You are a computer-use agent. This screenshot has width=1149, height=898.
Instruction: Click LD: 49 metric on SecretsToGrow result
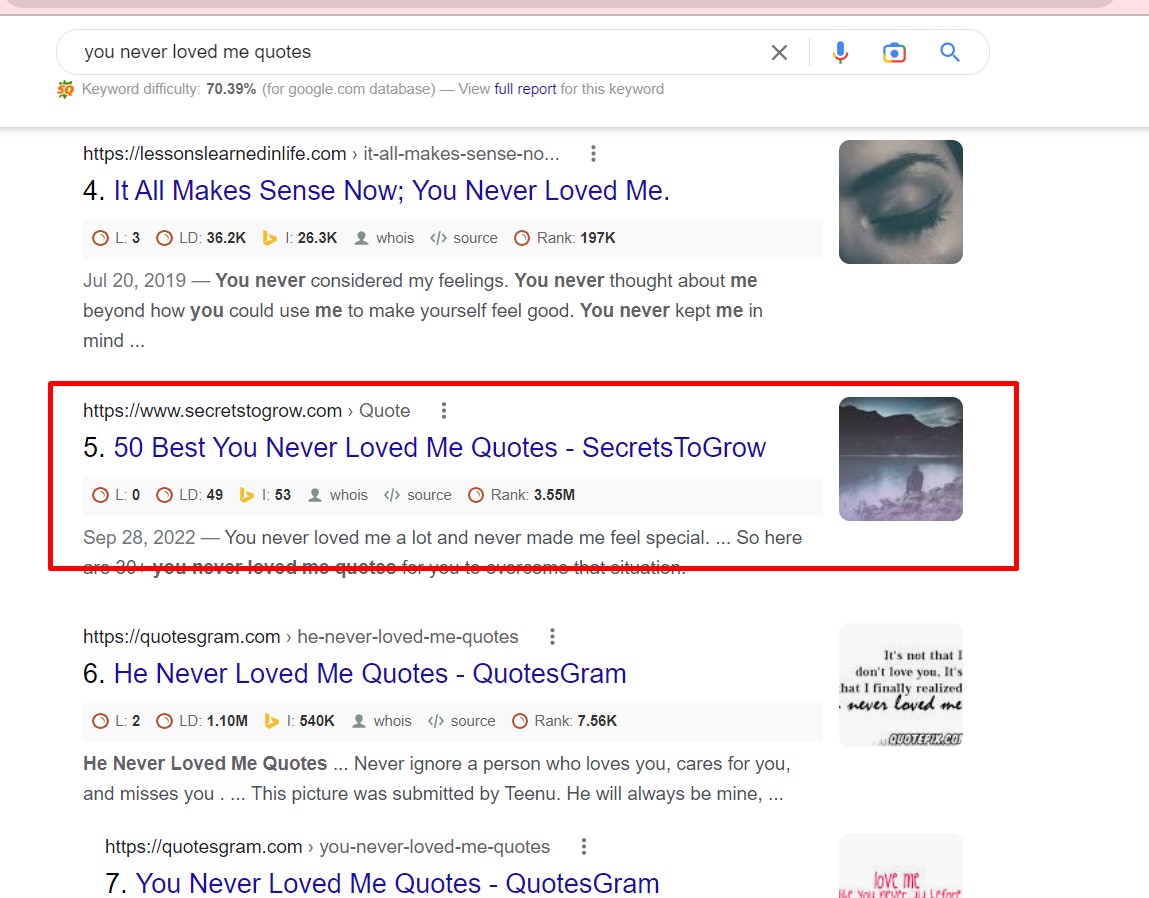click(x=190, y=495)
